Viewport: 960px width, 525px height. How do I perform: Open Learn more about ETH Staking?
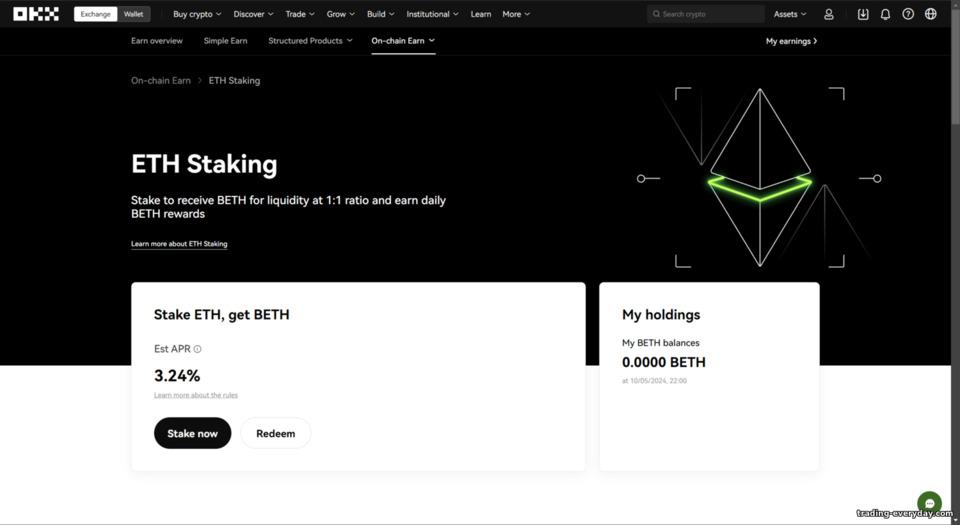tap(179, 244)
